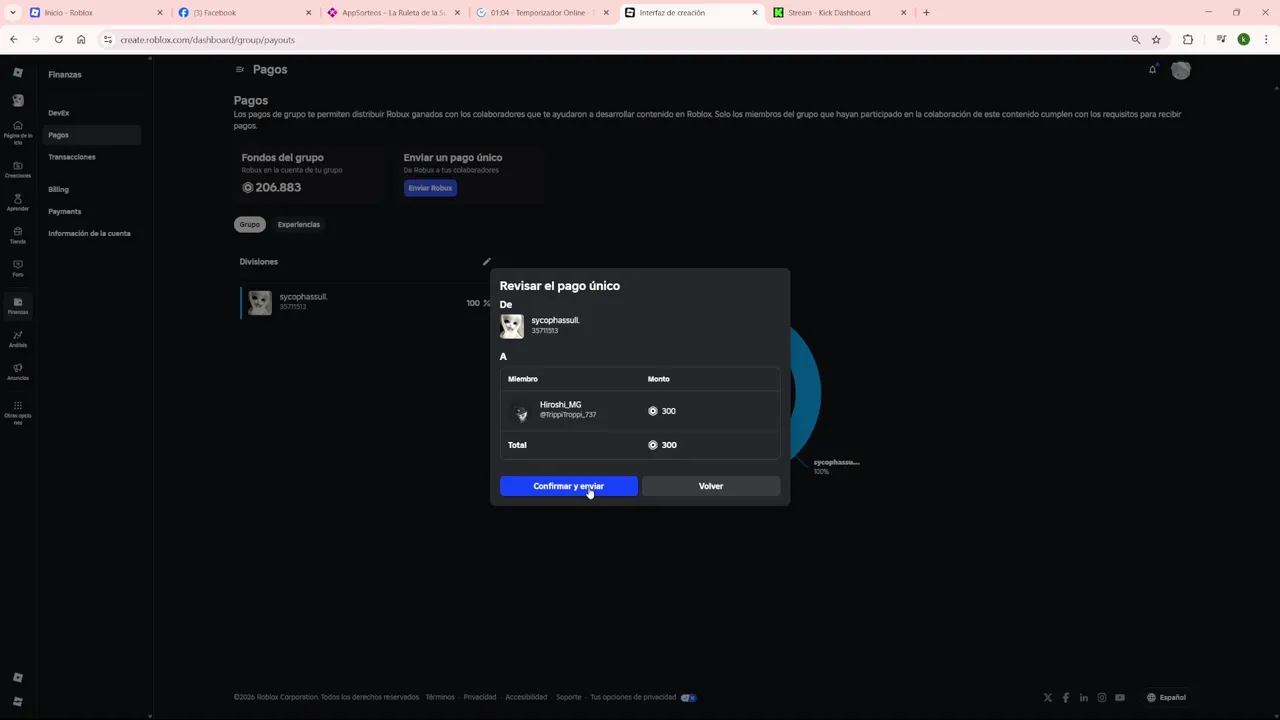
Task: Click the zoom magnifier icon in address bar
Action: point(1135,39)
